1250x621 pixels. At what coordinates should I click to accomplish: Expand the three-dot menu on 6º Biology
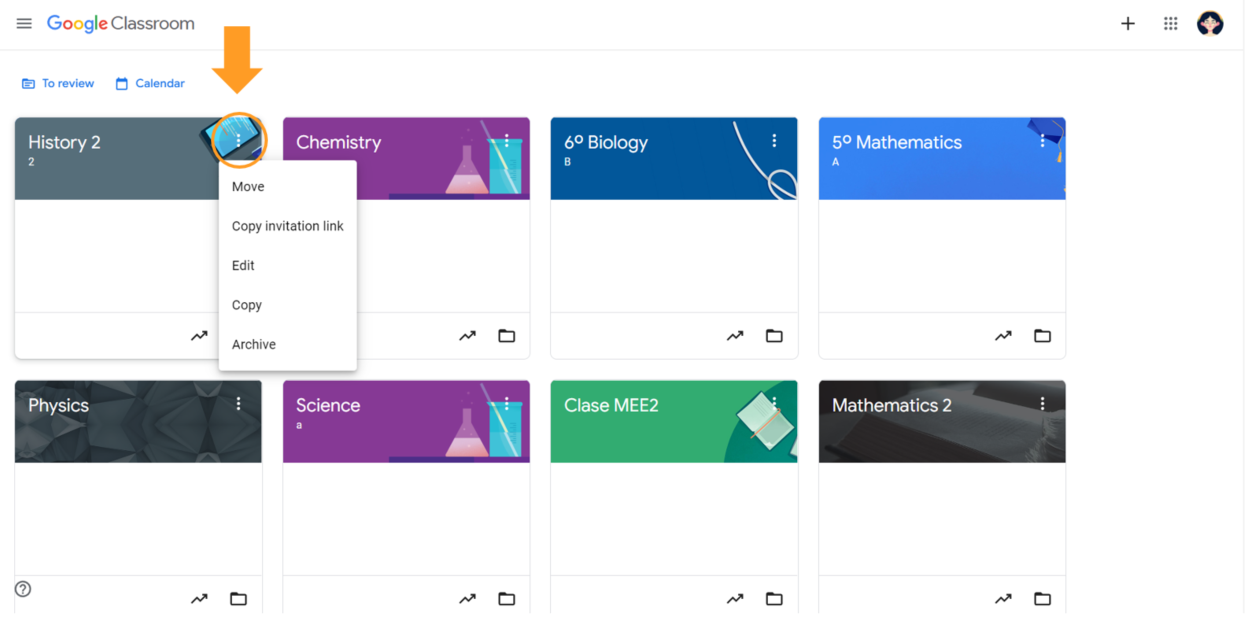point(774,141)
